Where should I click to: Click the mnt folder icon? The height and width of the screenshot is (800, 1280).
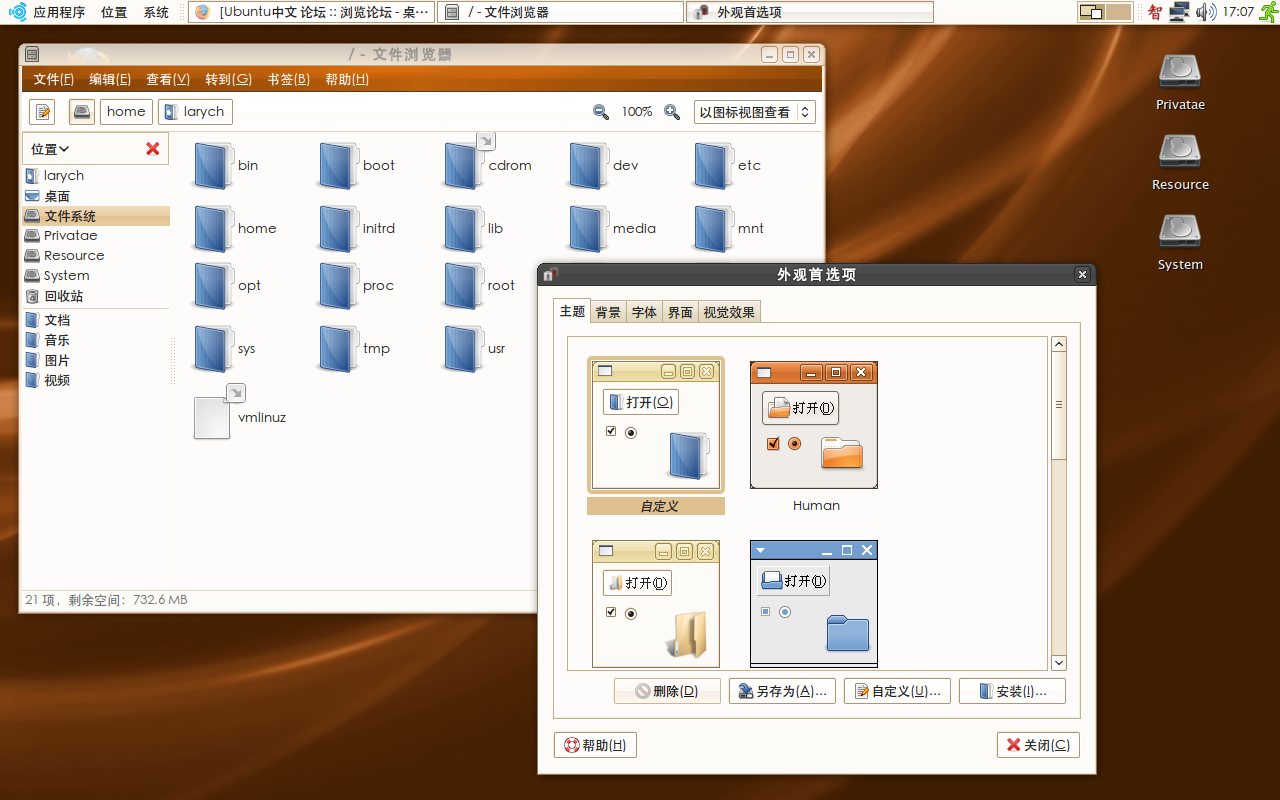point(713,229)
